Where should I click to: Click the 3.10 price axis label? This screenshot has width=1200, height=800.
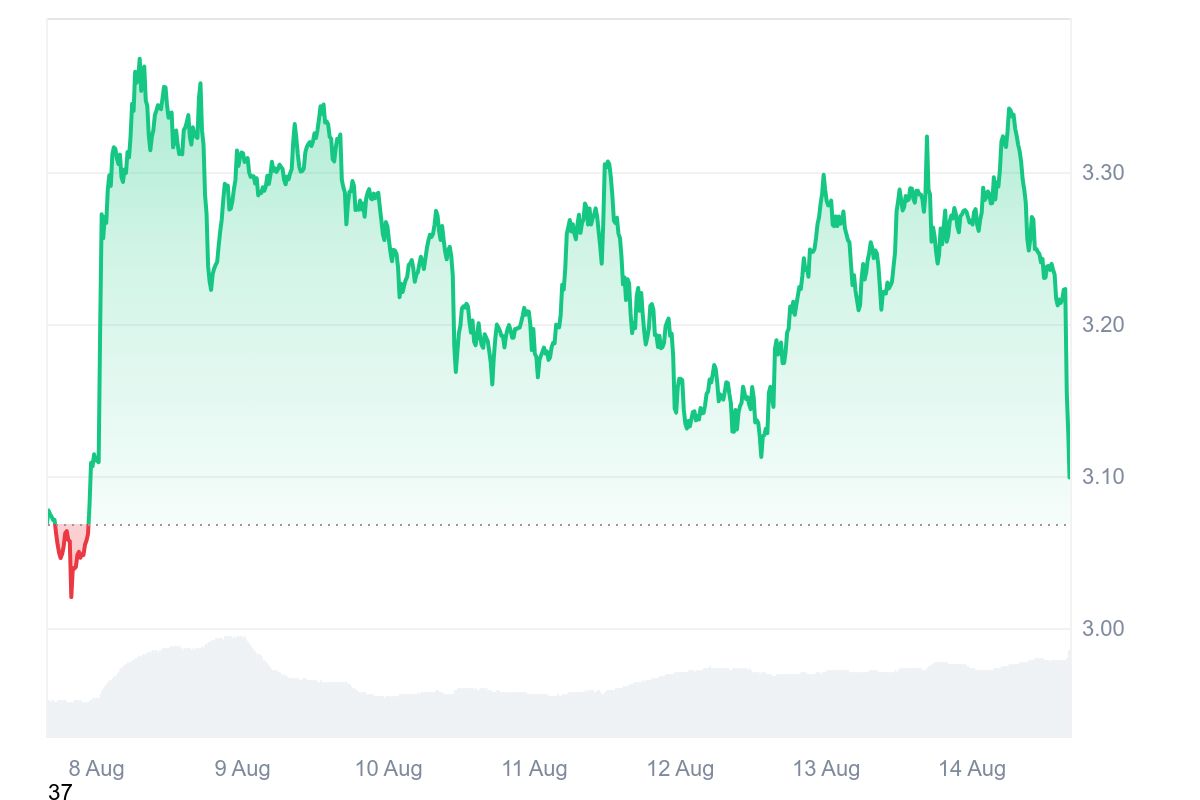[x=1103, y=477]
